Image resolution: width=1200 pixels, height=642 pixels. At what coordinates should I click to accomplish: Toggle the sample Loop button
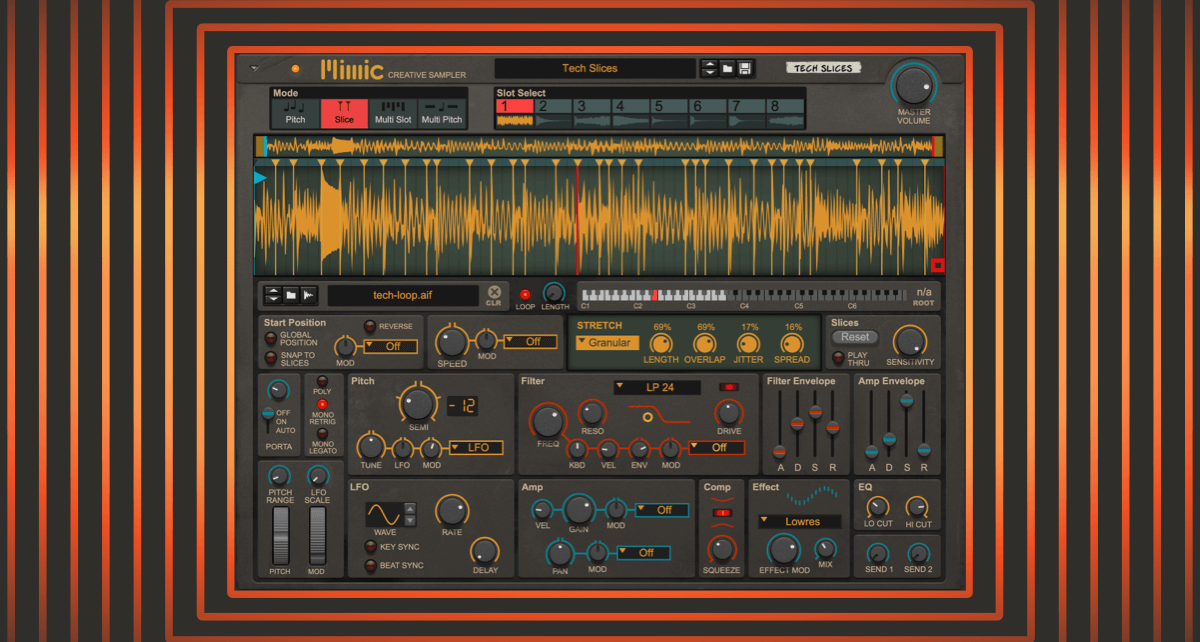pos(525,294)
